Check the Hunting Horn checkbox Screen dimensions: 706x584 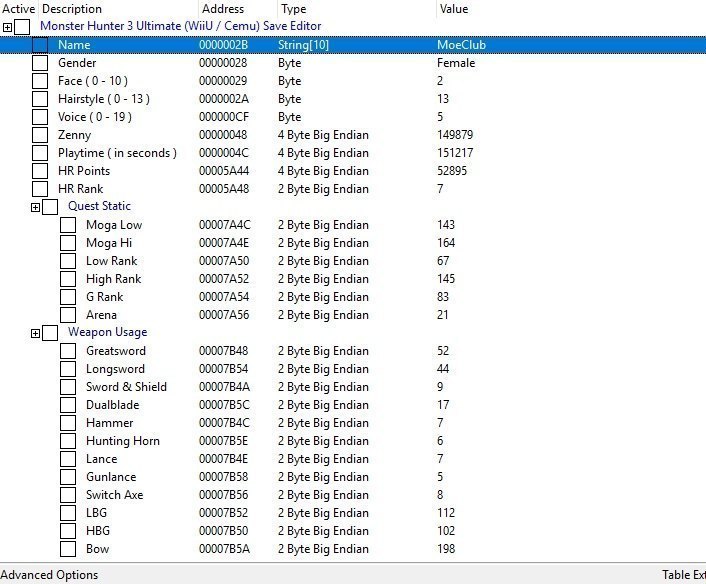68,441
